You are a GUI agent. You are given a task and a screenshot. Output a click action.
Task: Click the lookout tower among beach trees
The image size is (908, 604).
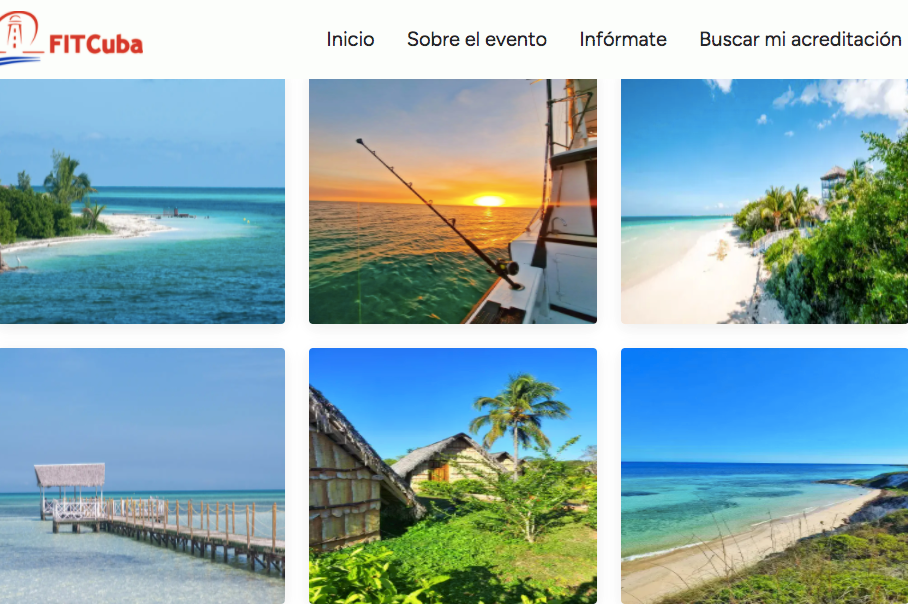point(833,184)
